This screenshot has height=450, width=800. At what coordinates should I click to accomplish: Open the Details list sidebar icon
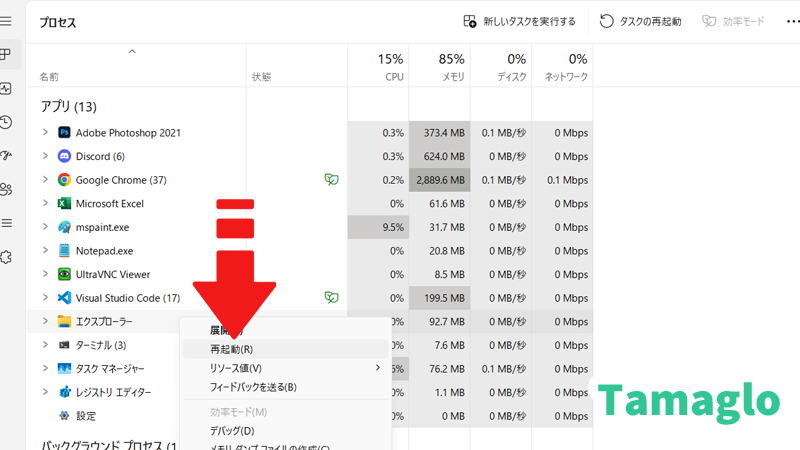6,223
